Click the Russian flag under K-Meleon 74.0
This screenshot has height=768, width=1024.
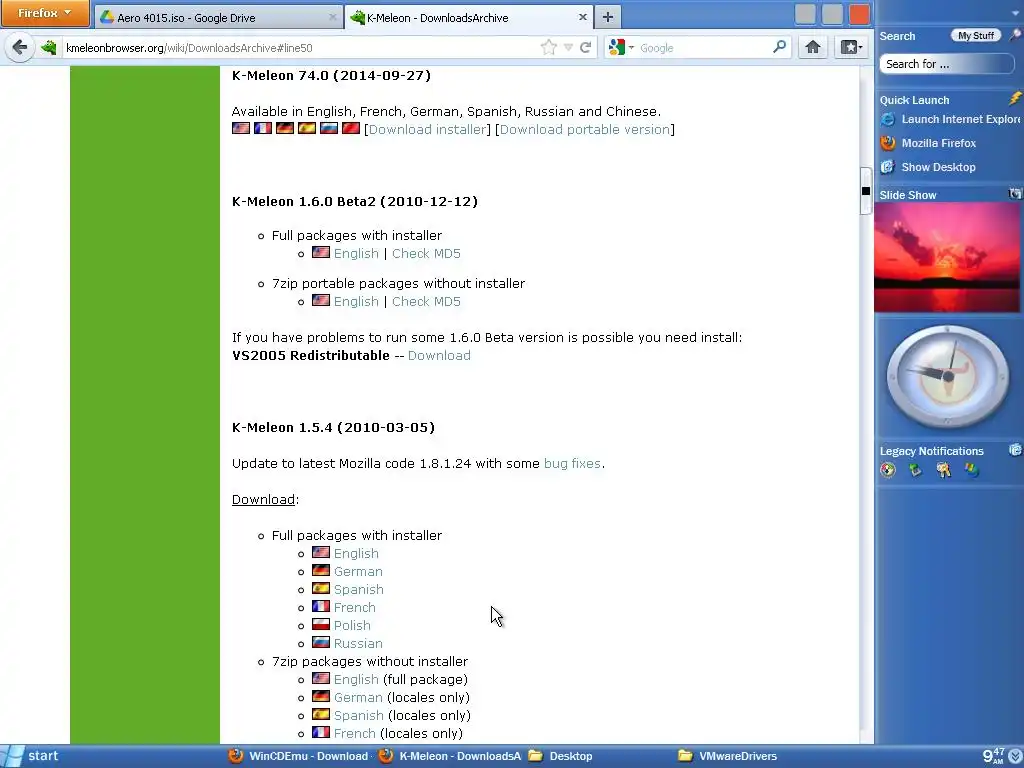tap(328, 128)
